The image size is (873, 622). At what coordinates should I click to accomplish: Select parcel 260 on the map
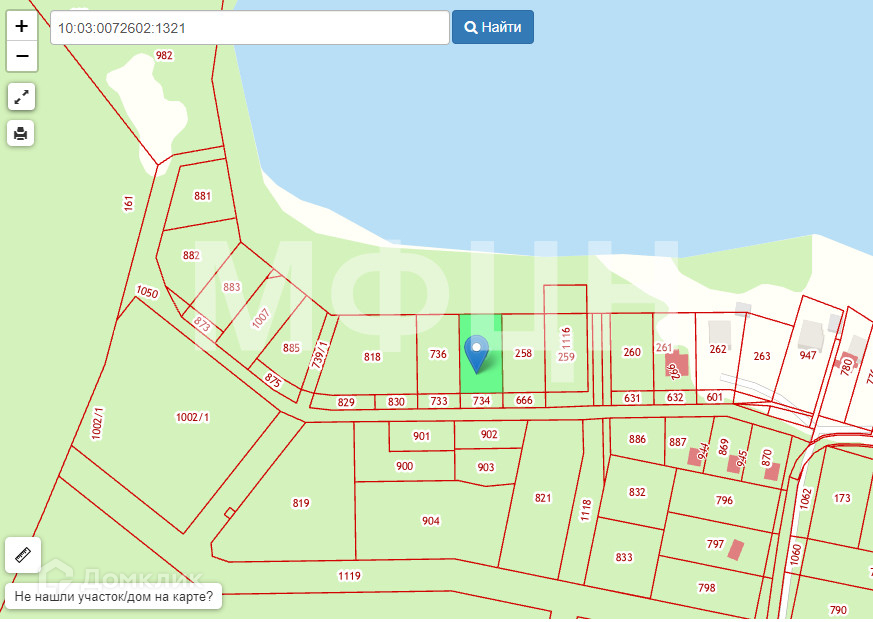point(632,352)
